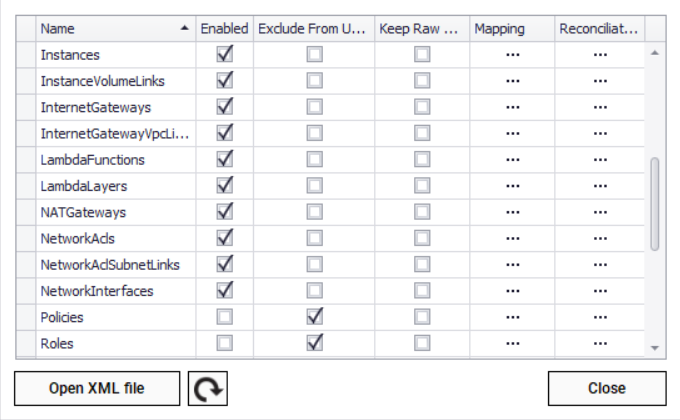Open Mapping ellipsis for Instances row
This screenshot has width=680, height=420.
[513, 55]
